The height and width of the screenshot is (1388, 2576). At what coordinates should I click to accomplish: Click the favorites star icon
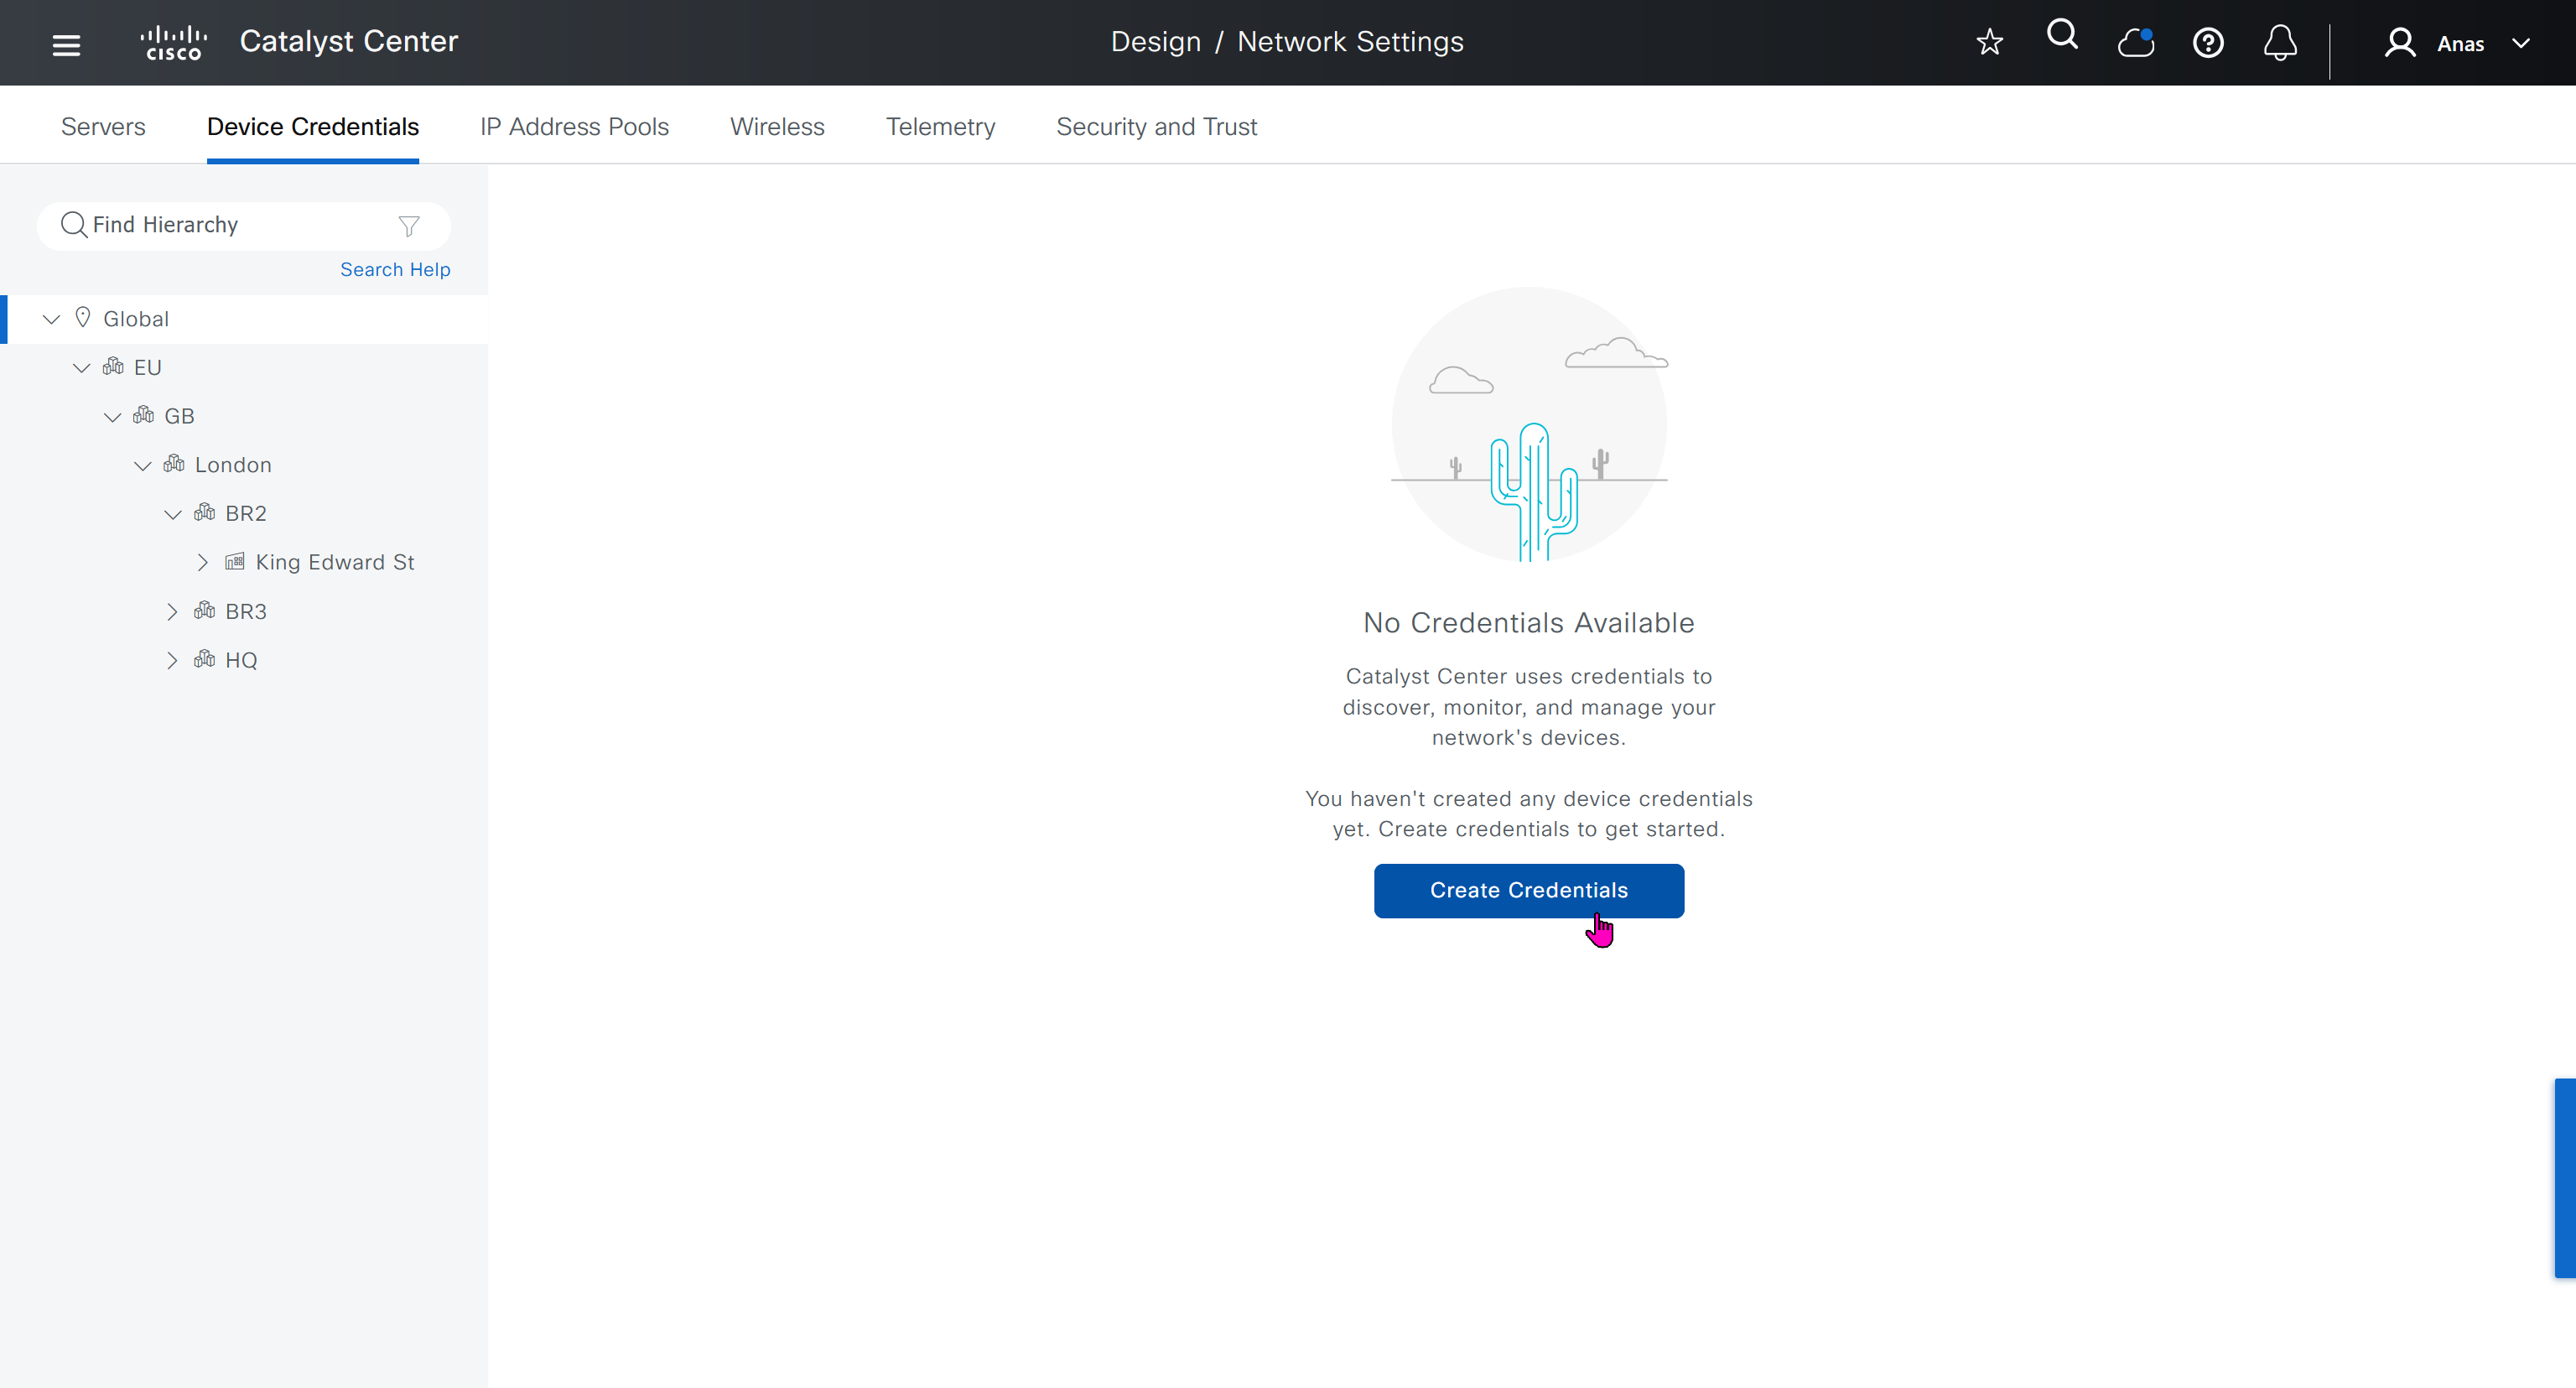tap(1989, 42)
